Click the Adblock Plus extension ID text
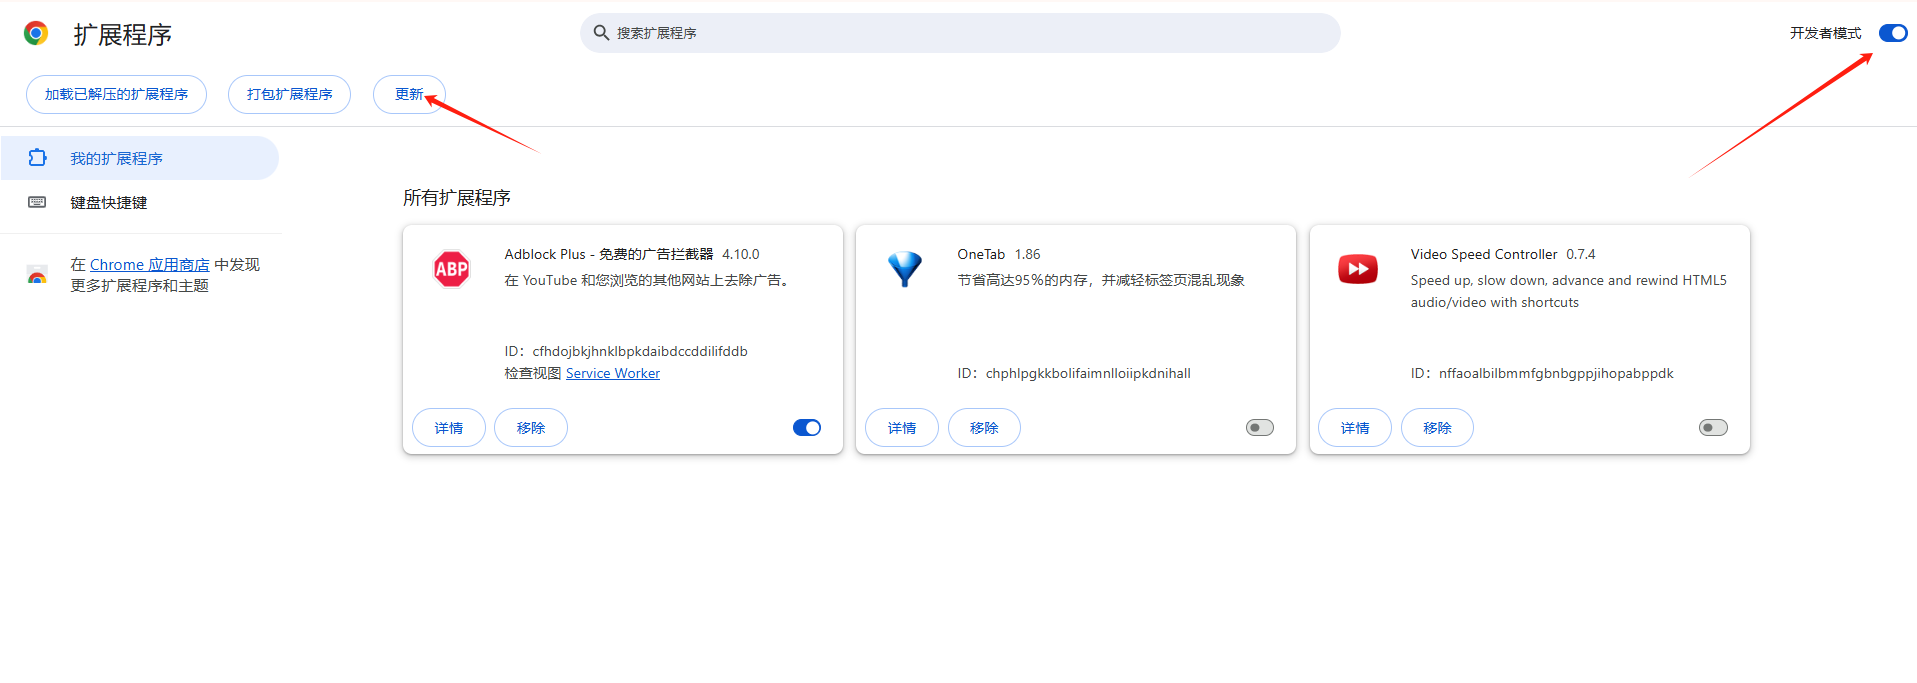This screenshot has height=683, width=1917. [626, 351]
